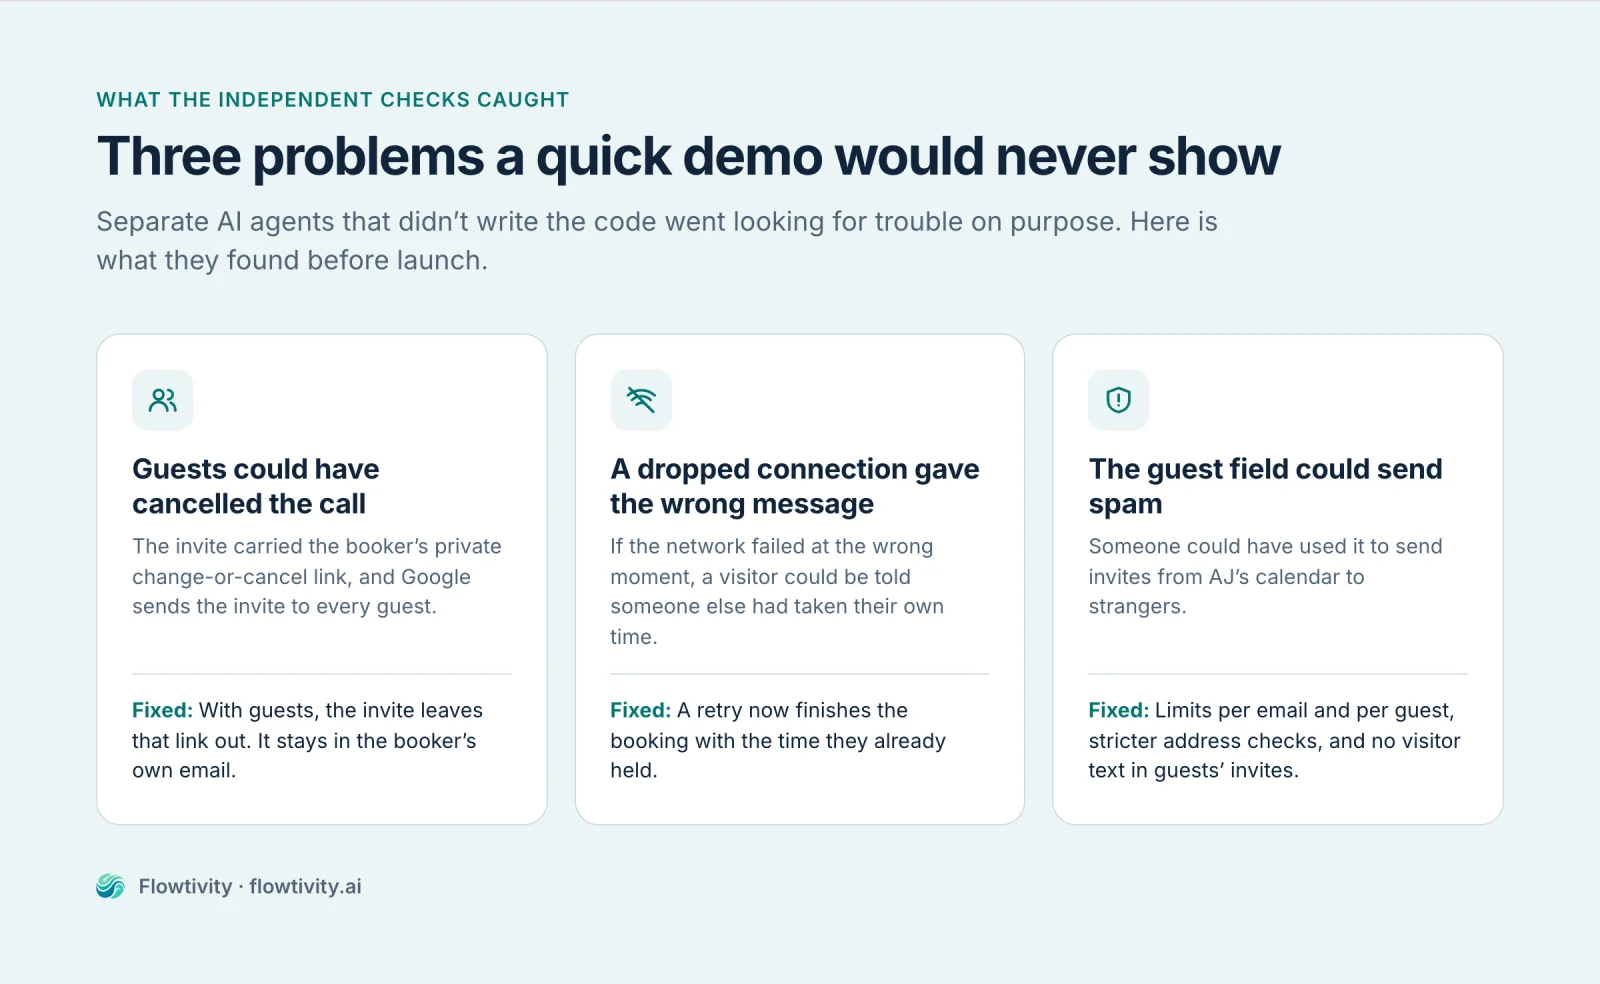Click subtitle starting 'Separate AI agents that didn't write'
1600x984 pixels.
(x=657, y=241)
